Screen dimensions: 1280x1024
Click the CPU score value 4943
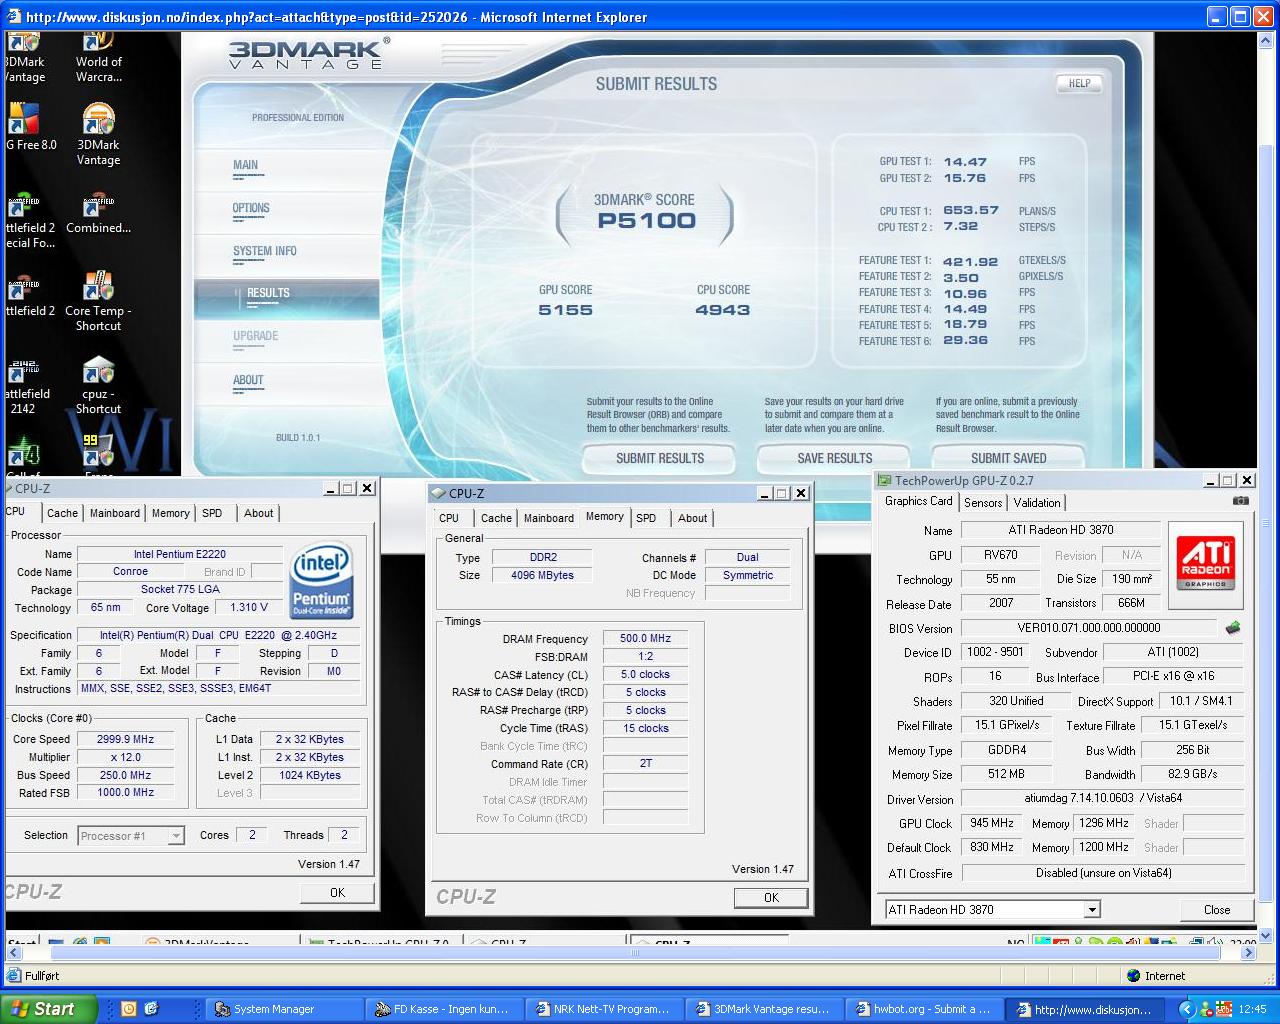(x=722, y=310)
